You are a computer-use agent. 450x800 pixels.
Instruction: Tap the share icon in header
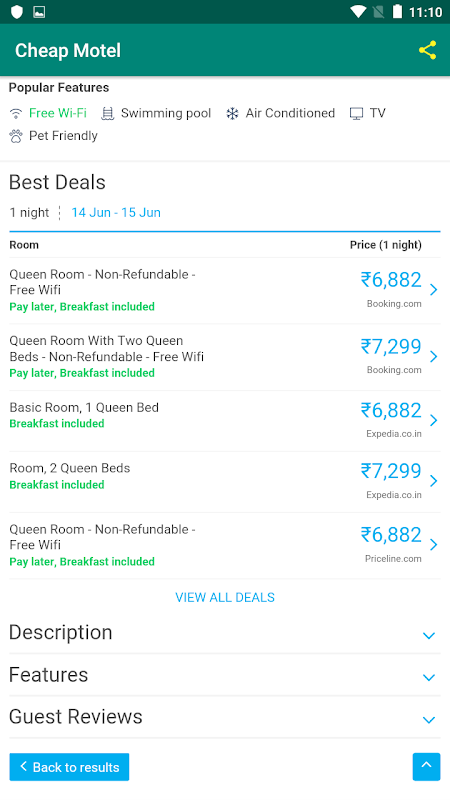[428, 50]
